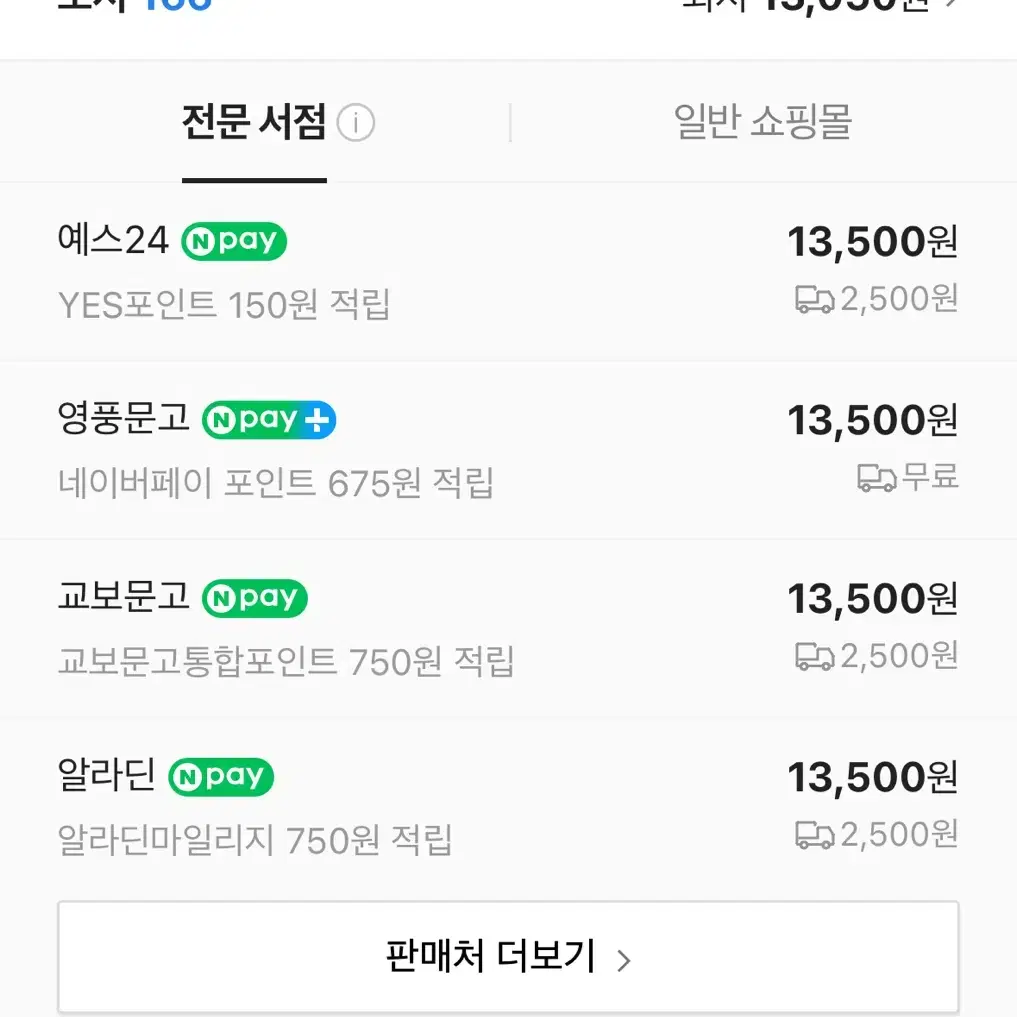
Task: Click the delivery truck icon for 교보문고
Action: [815, 656]
